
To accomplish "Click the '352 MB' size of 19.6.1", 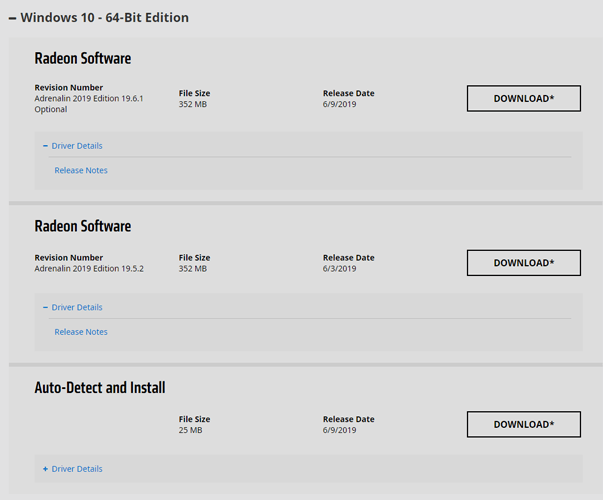I will 193,104.
